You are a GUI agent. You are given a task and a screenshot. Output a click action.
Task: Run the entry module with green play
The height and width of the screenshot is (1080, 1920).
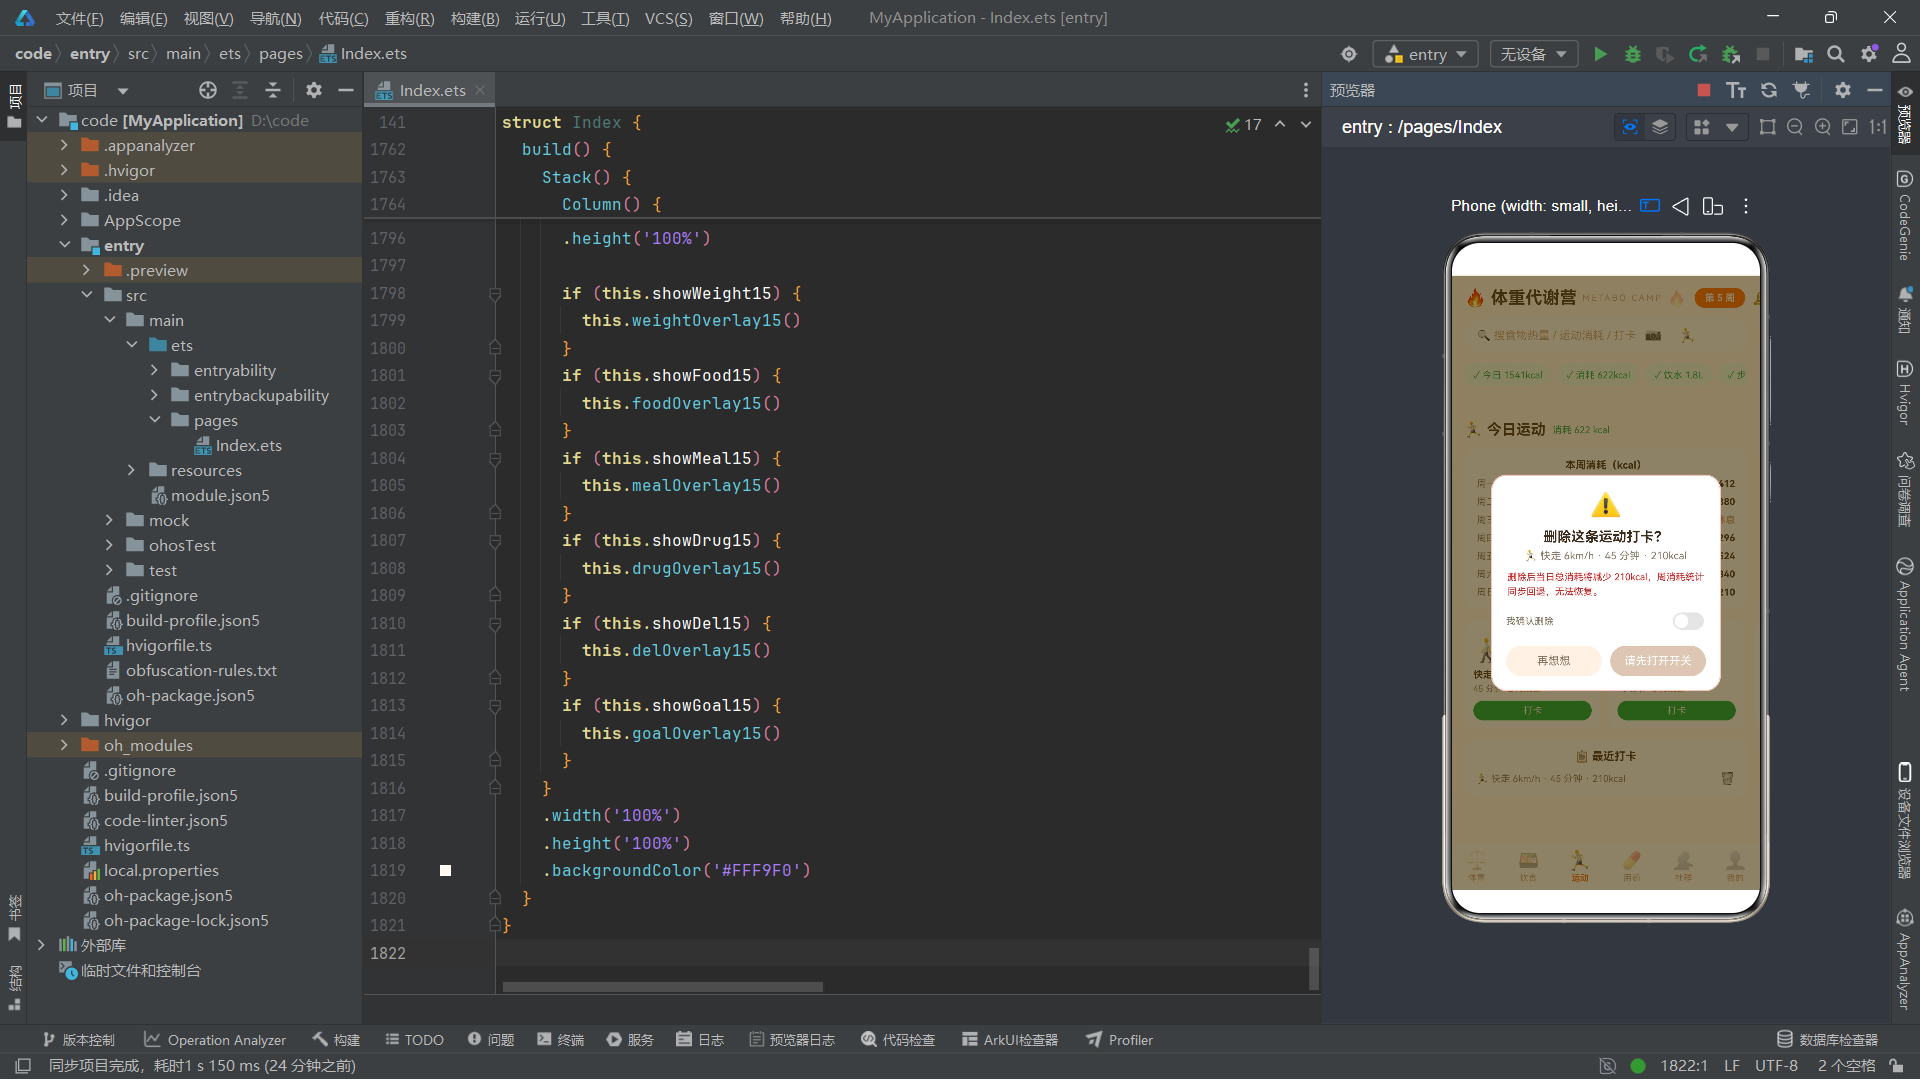tap(1601, 54)
